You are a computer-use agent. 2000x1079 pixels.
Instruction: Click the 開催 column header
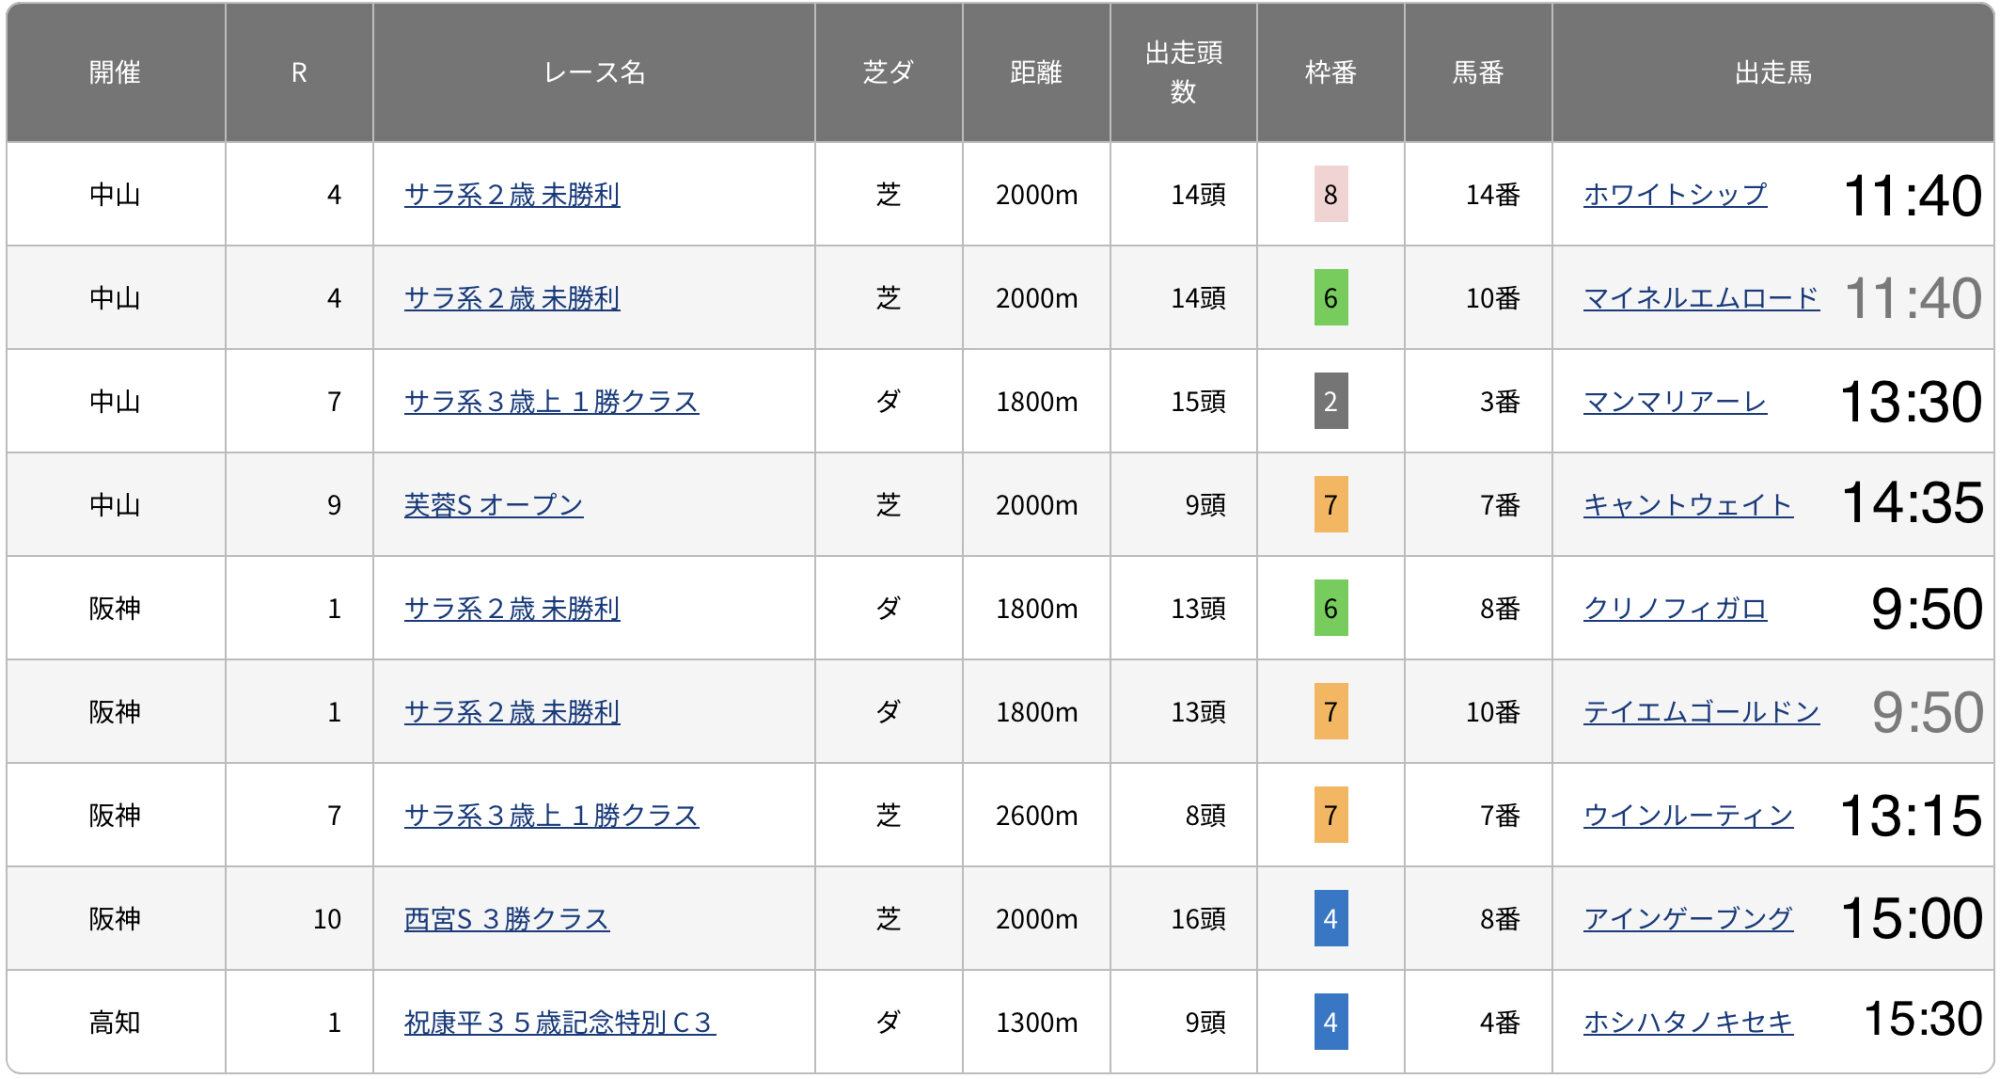pyautogui.click(x=115, y=73)
